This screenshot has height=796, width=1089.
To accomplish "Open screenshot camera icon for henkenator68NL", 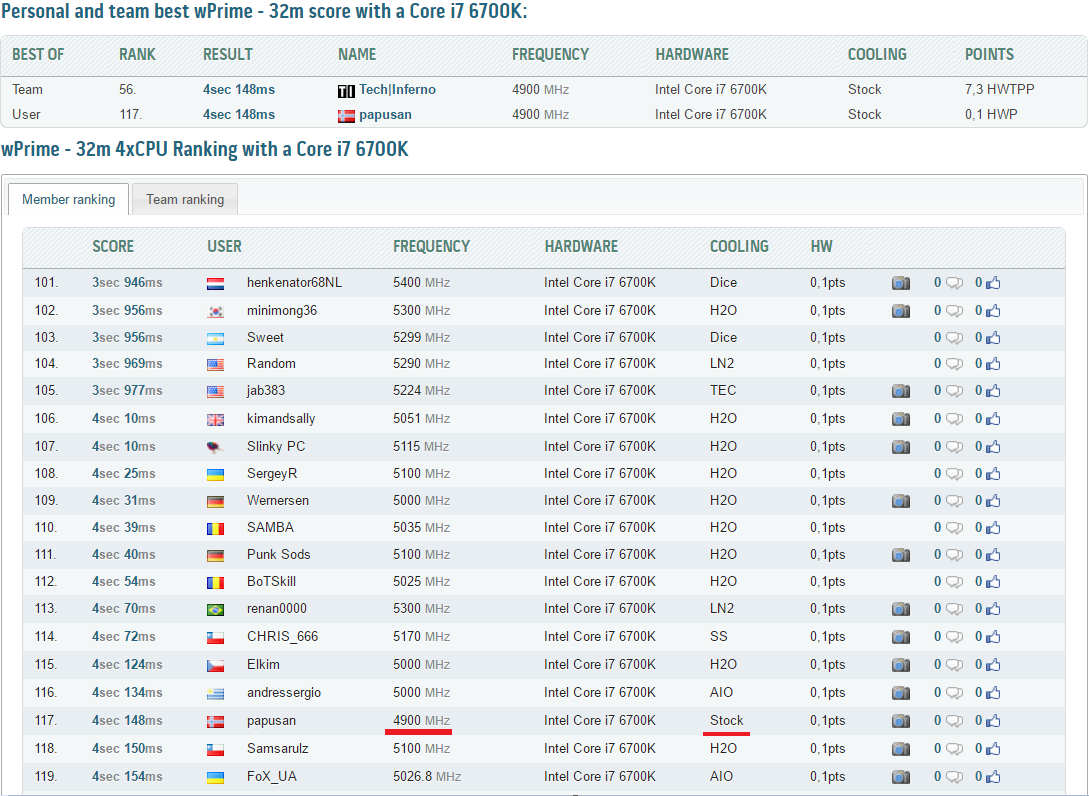I will pos(901,283).
